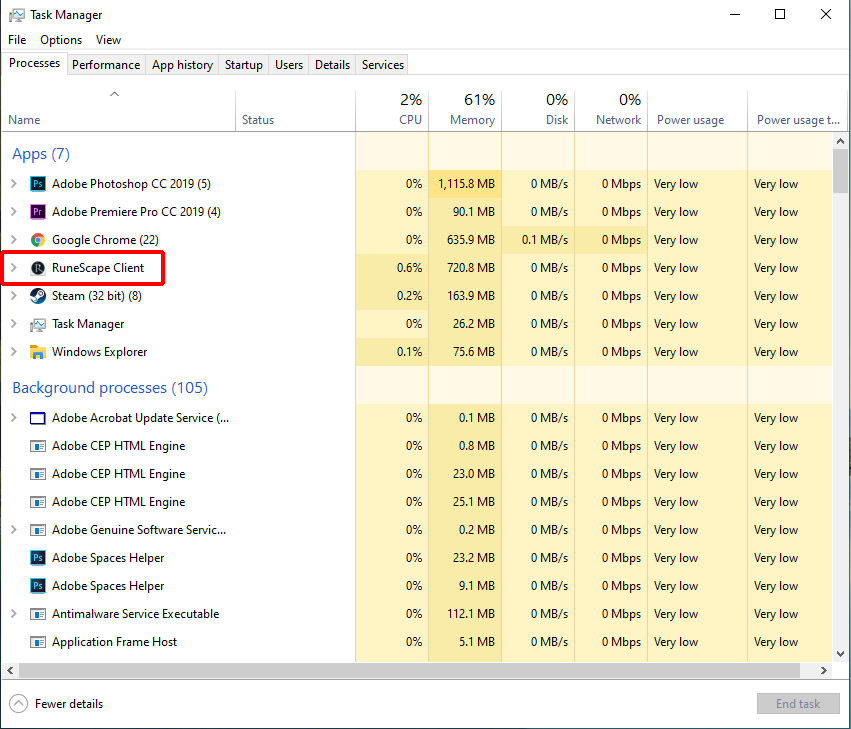851x729 pixels.
Task: Click the horizontal scrollbar left arrow
Action: tap(10, 671)
